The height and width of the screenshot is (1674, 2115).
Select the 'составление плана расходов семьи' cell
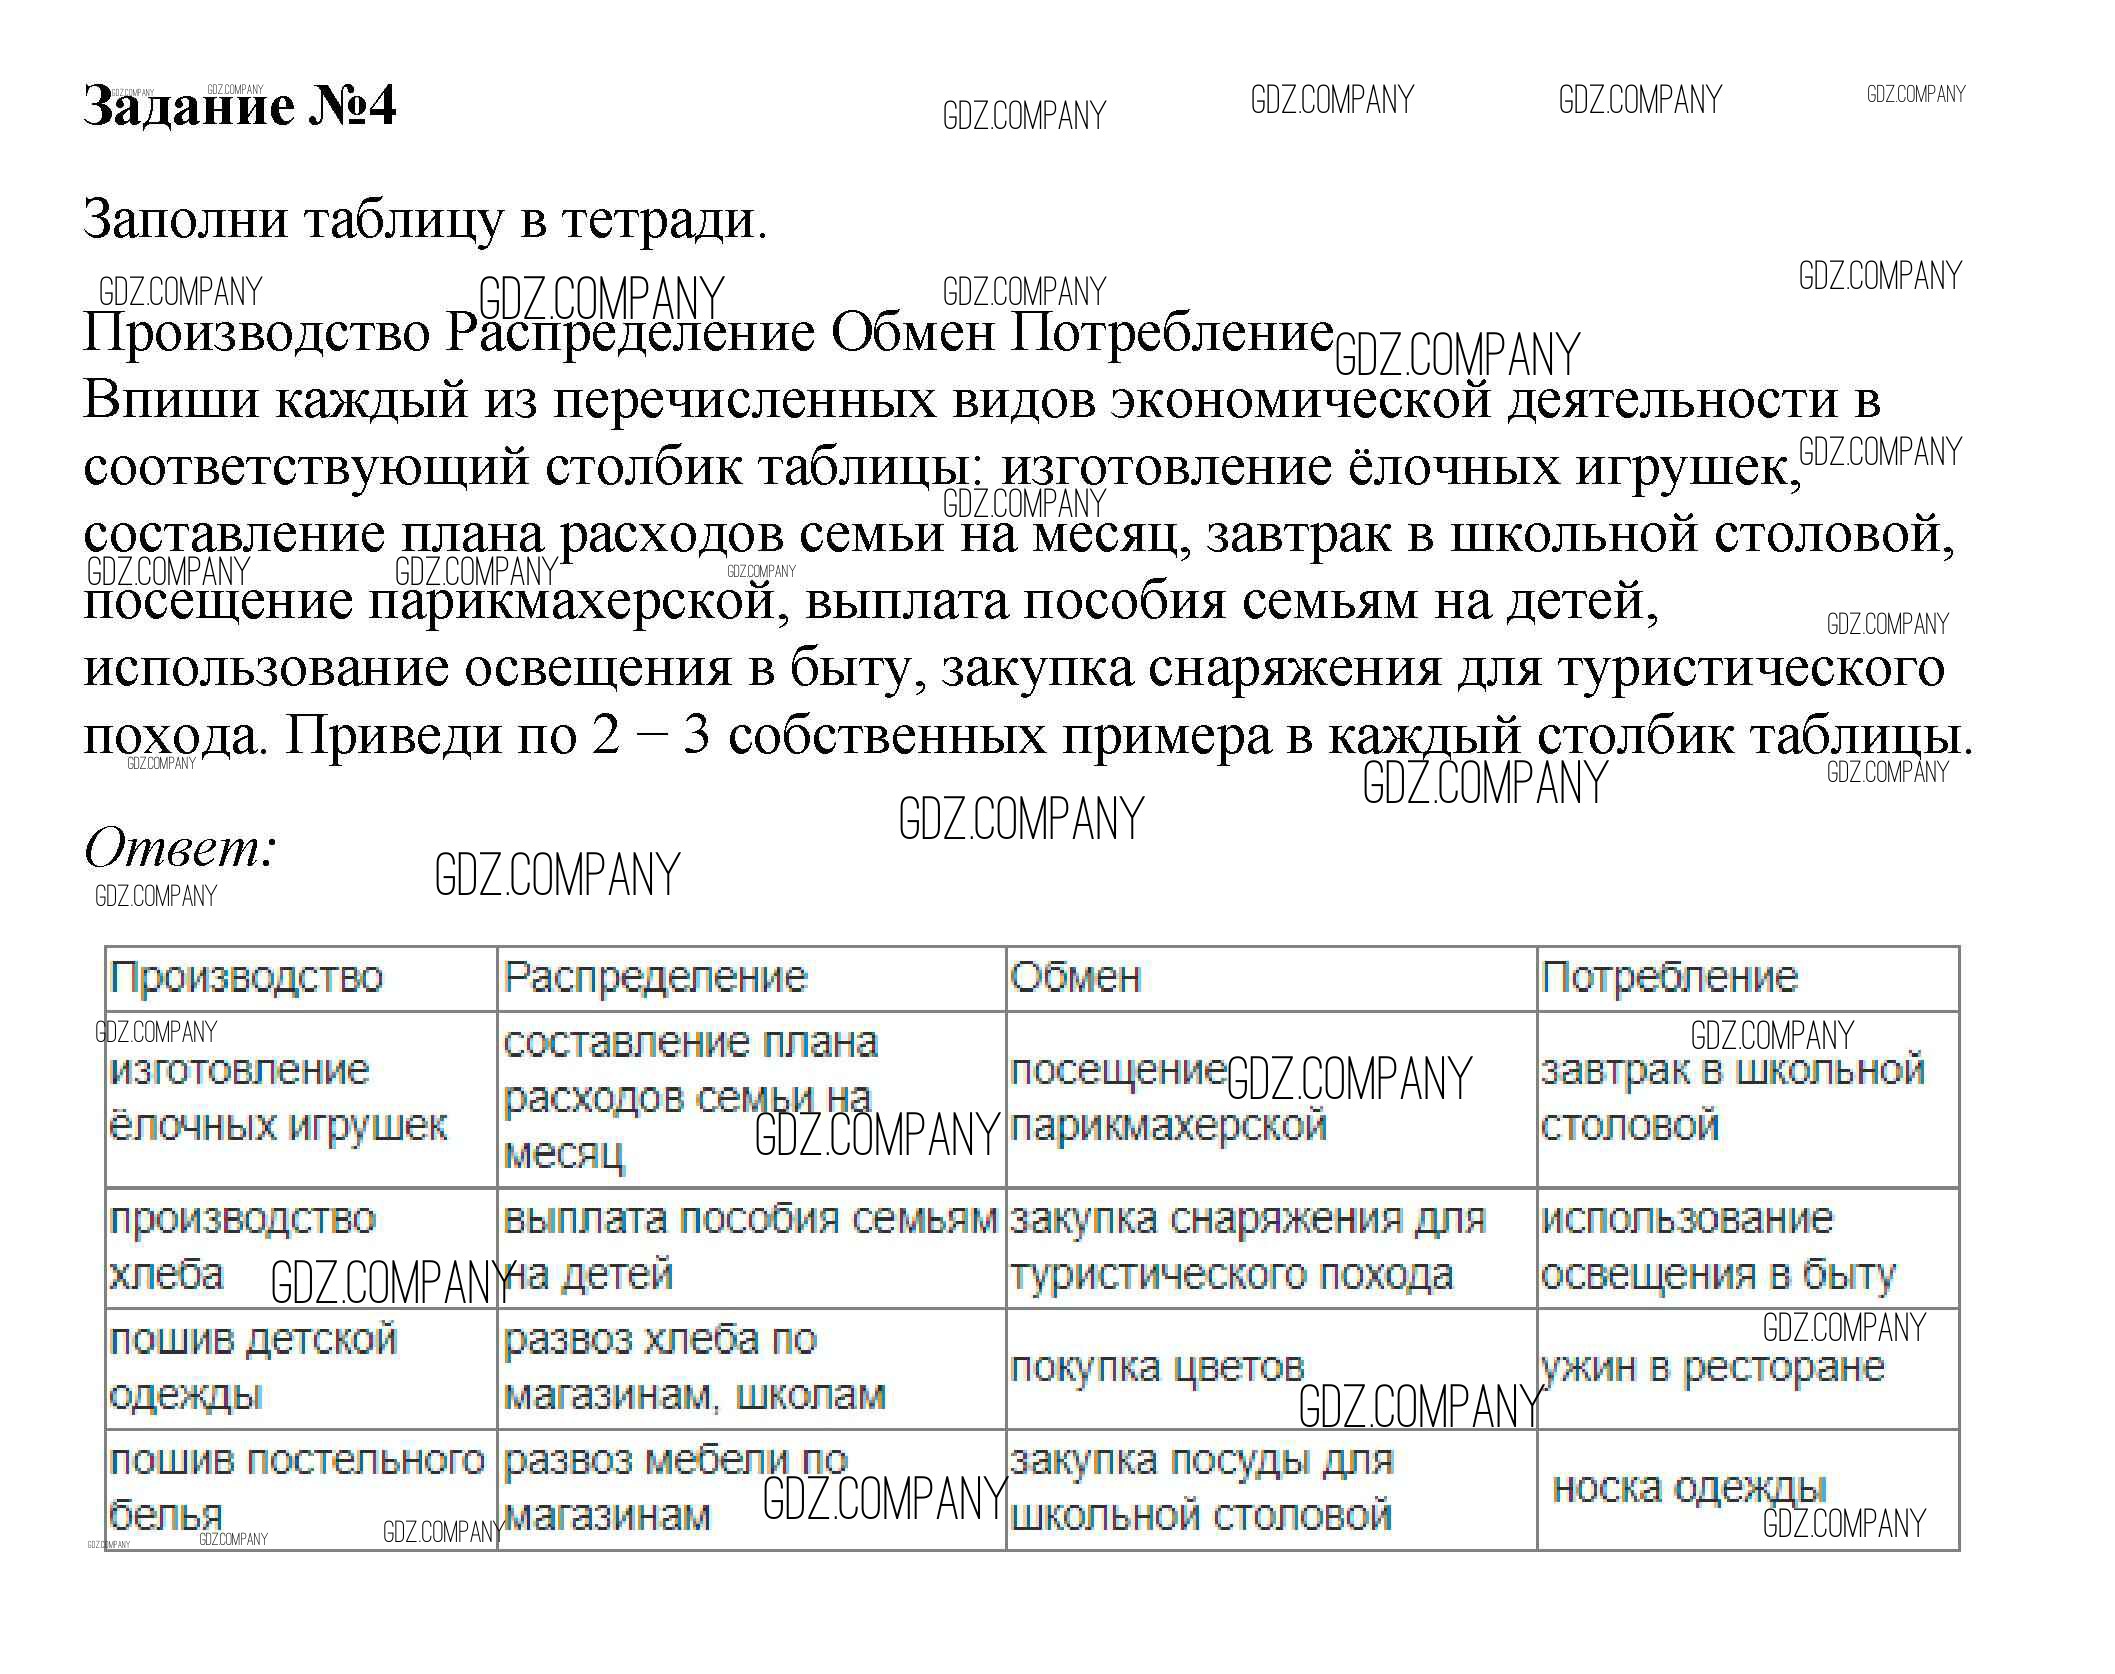click(690, 1098)
